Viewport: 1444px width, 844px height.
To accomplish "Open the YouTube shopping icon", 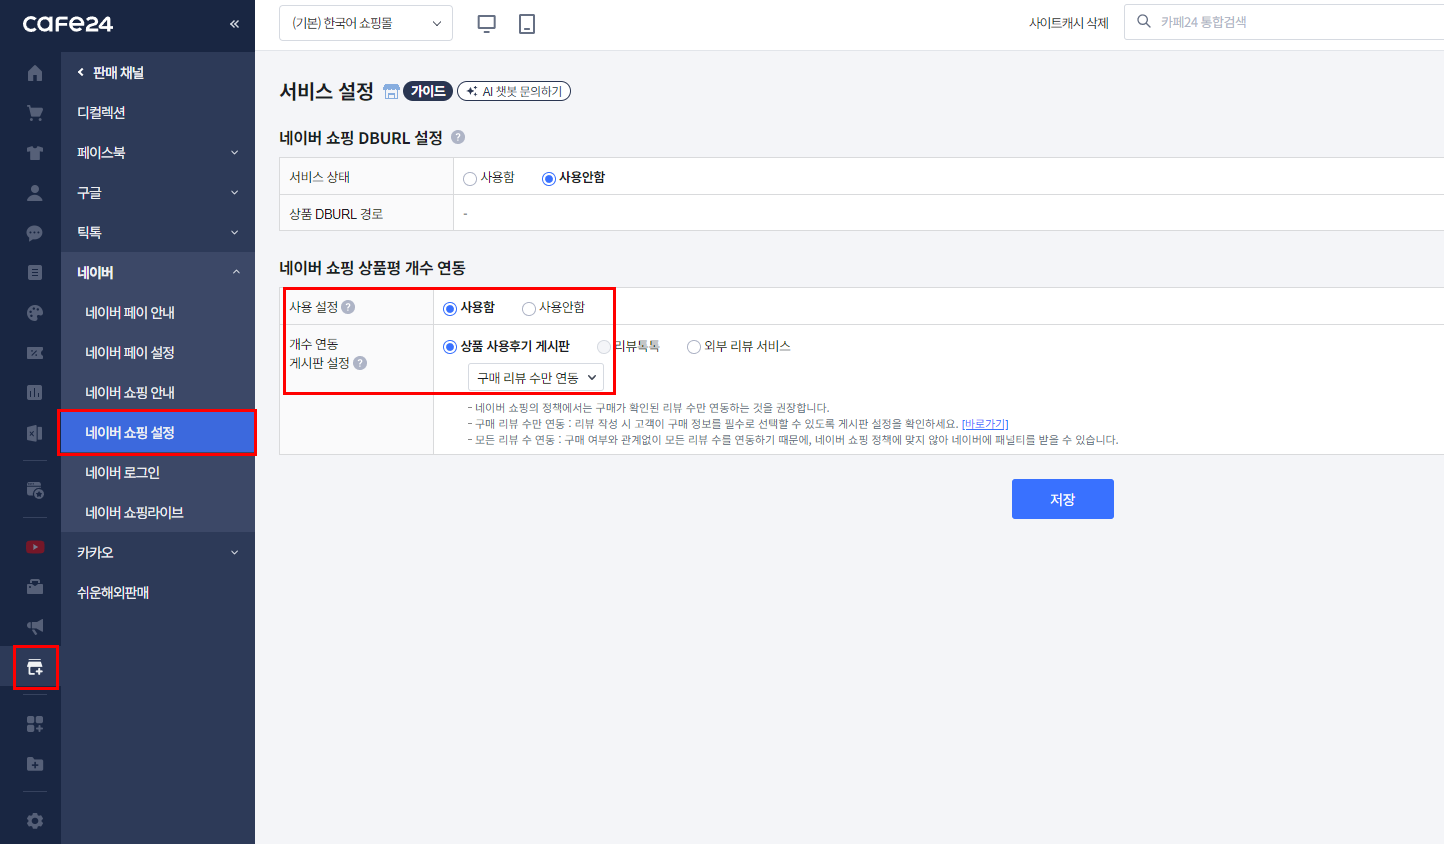I will click(35, 547).
